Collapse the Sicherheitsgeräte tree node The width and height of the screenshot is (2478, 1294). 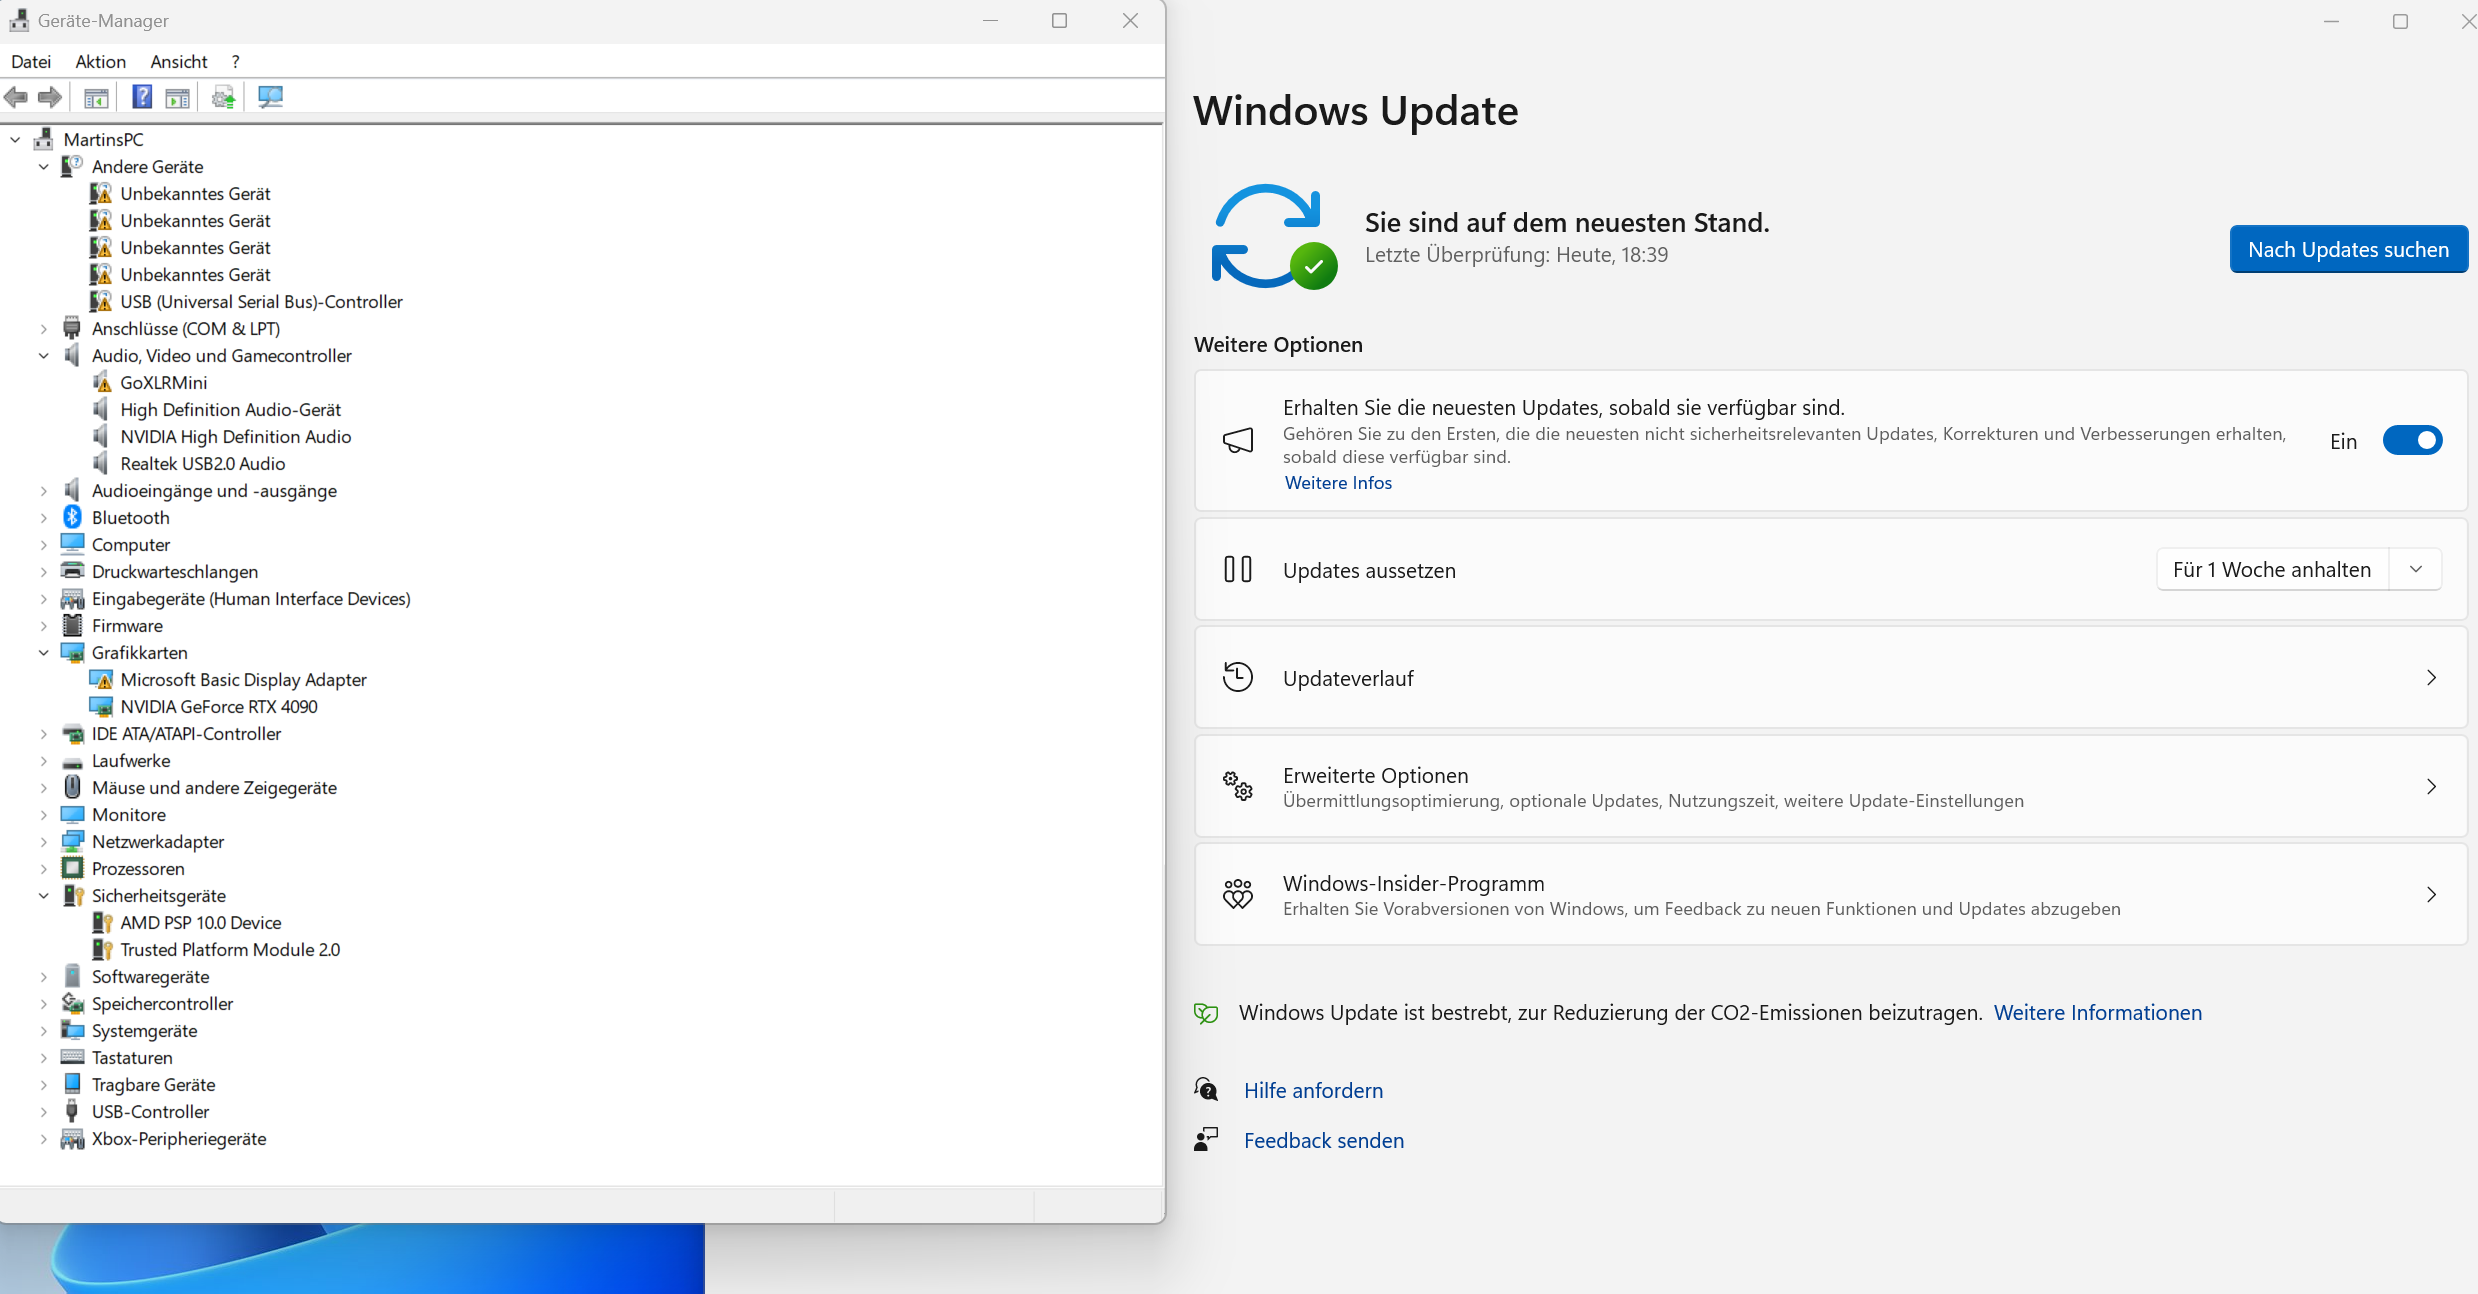(x=44, y=895)
